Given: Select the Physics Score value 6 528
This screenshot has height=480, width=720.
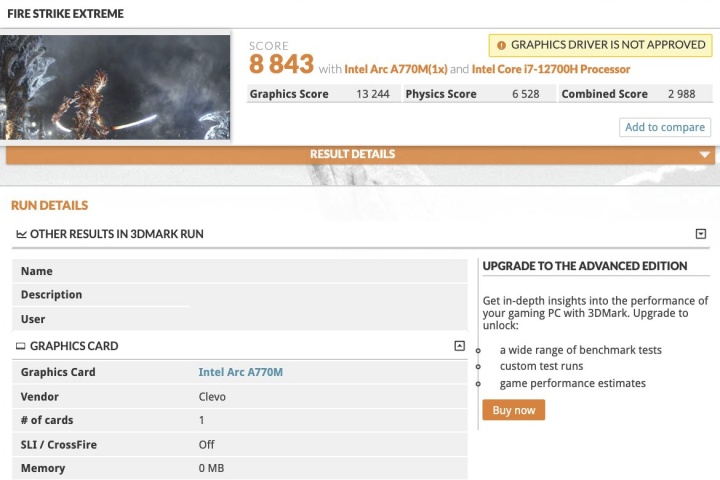Looking at the screenshot, I should click(x=526, y=94).
